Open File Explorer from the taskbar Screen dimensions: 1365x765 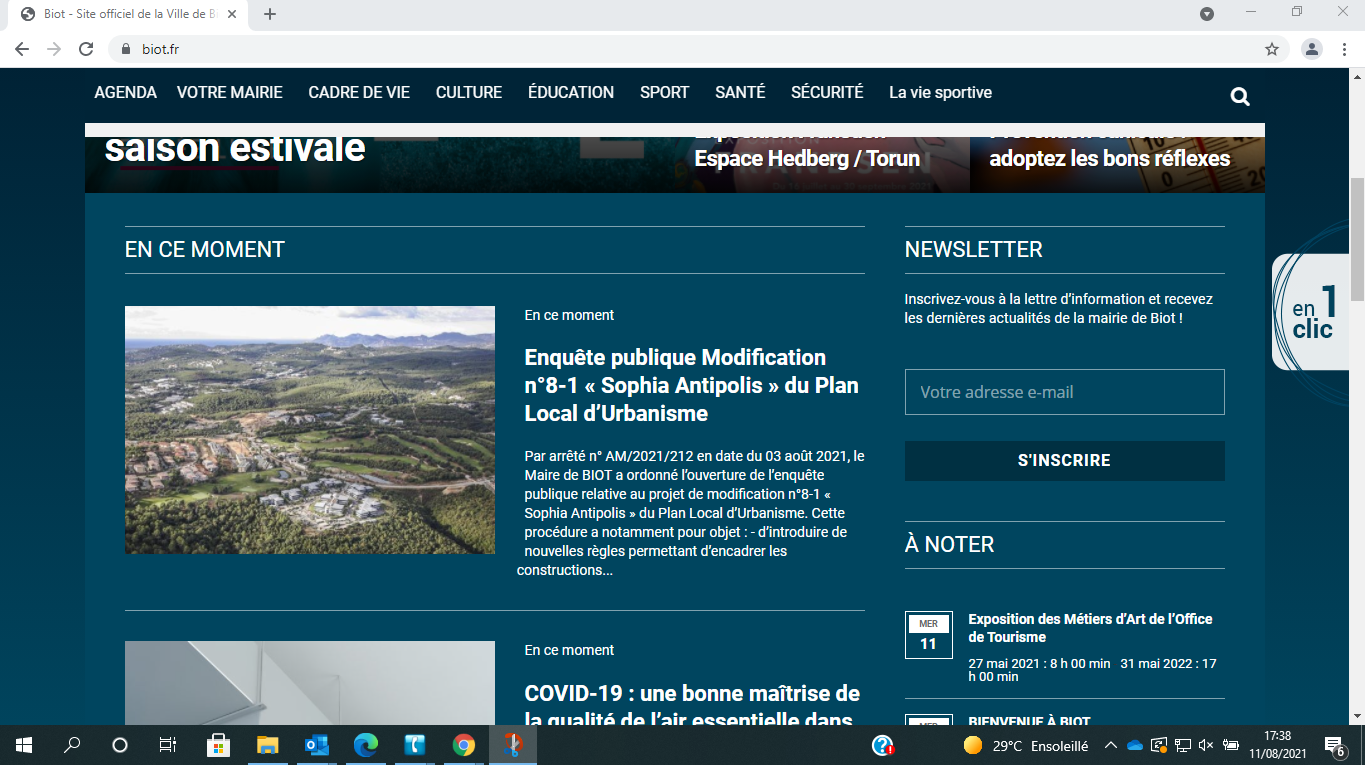267,745
